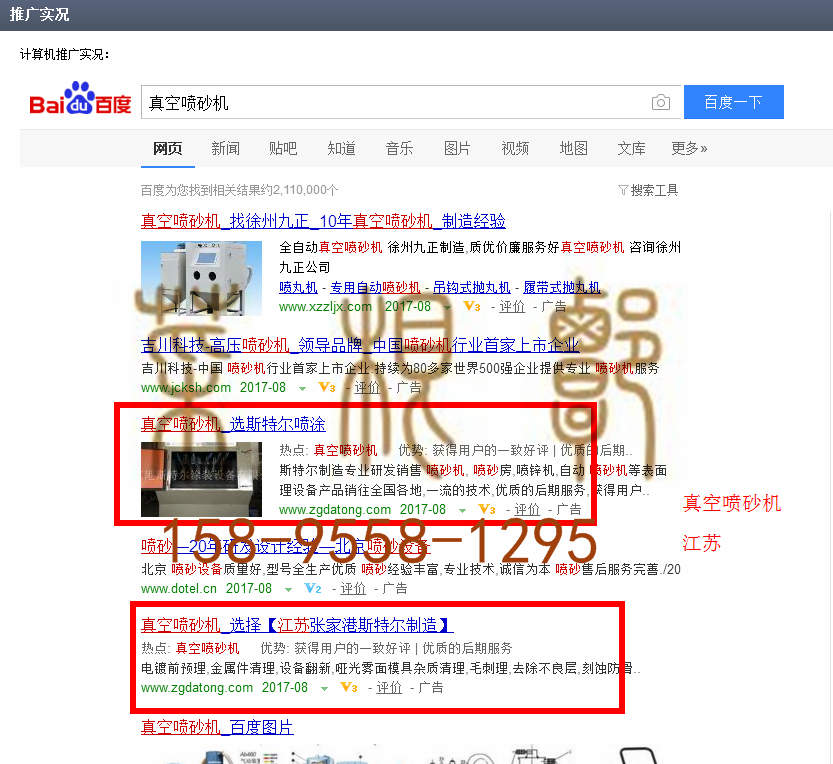Open the 音乐 tab
This screenshot has height=764, width=833.
399,148
